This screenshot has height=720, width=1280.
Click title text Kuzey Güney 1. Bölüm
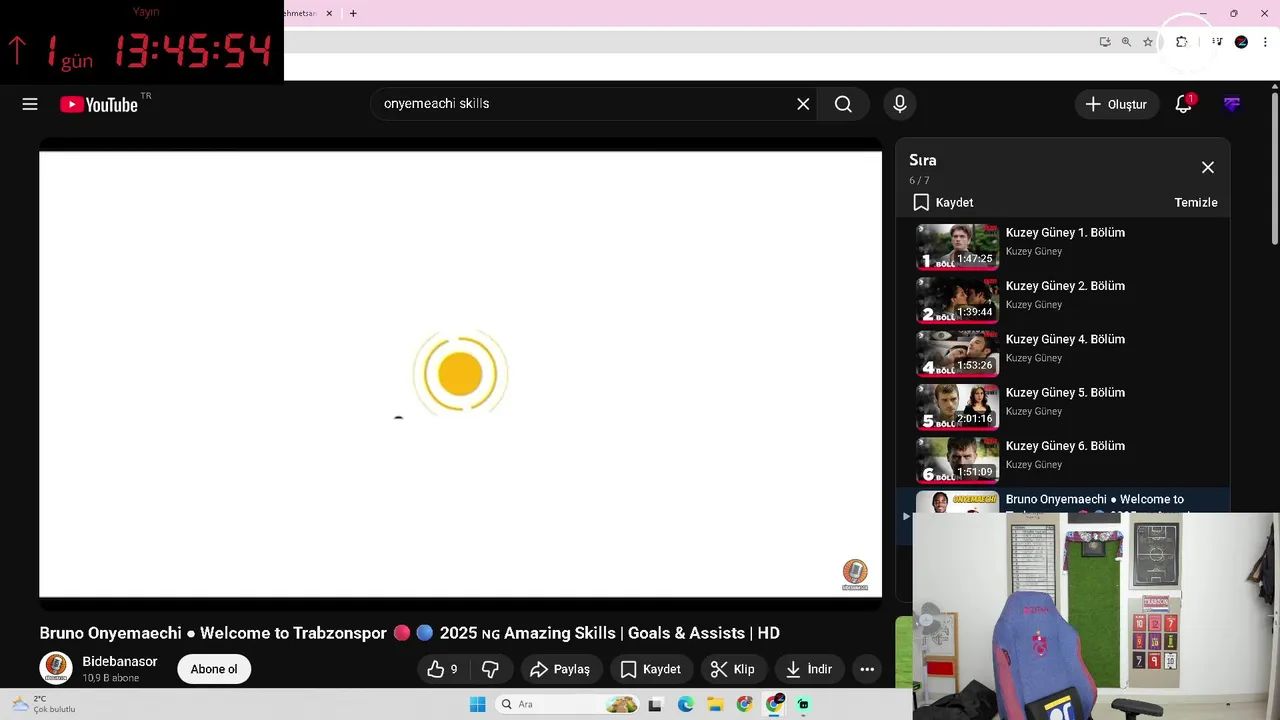[x=1065, y=232]
